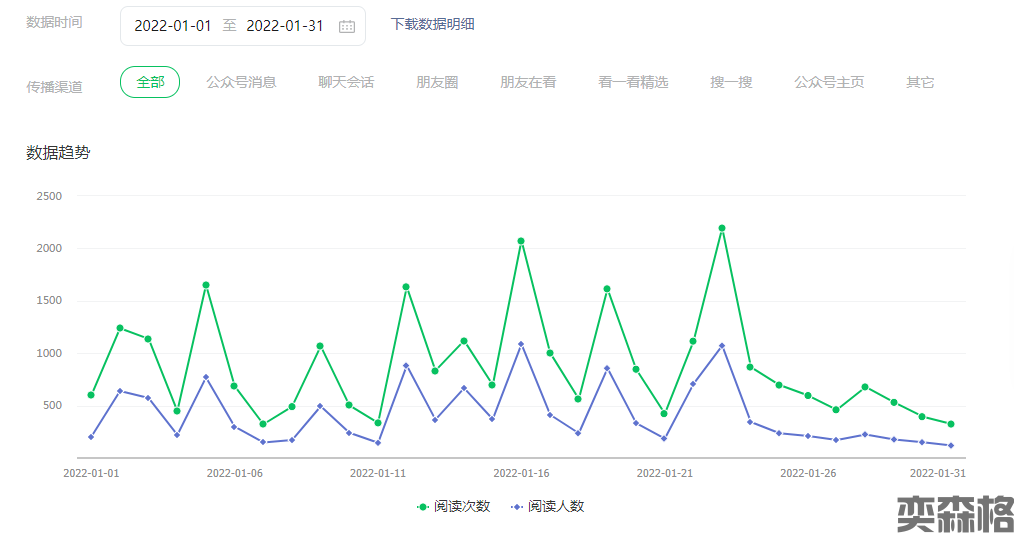Screen dimensions: 1014x533
Task: Click the green legend dot icon
Action: tap(423, 507)
